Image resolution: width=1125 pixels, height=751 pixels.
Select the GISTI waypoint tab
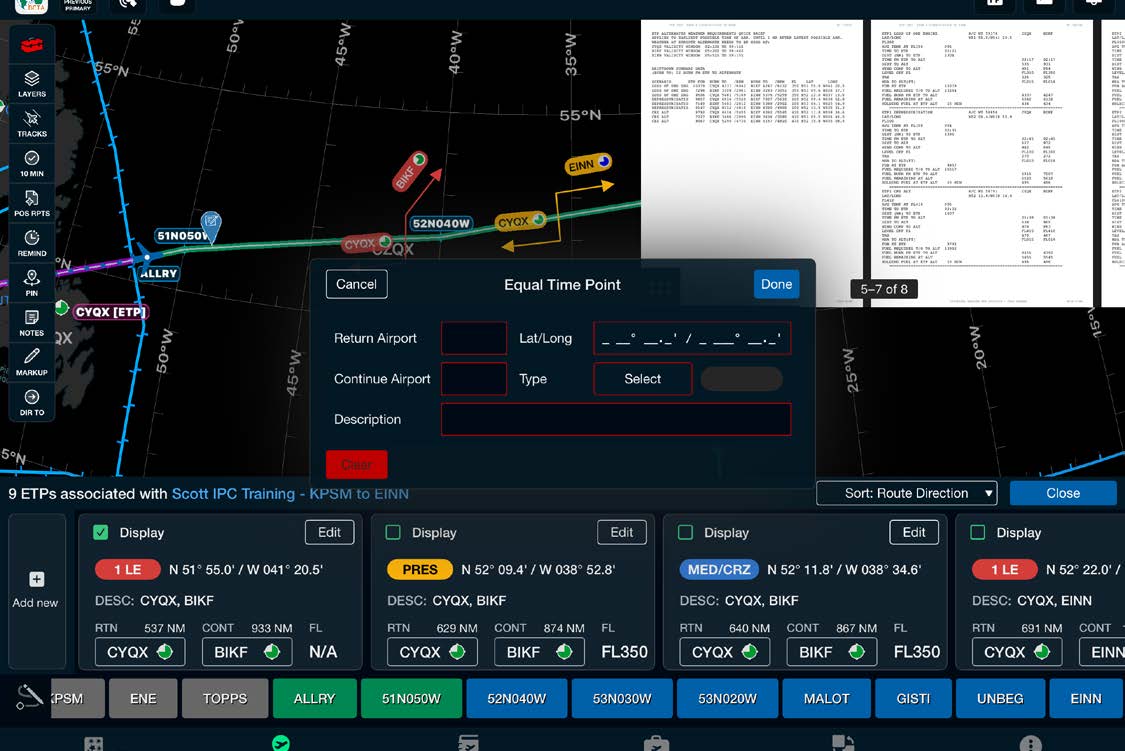[x=913, y=698]
